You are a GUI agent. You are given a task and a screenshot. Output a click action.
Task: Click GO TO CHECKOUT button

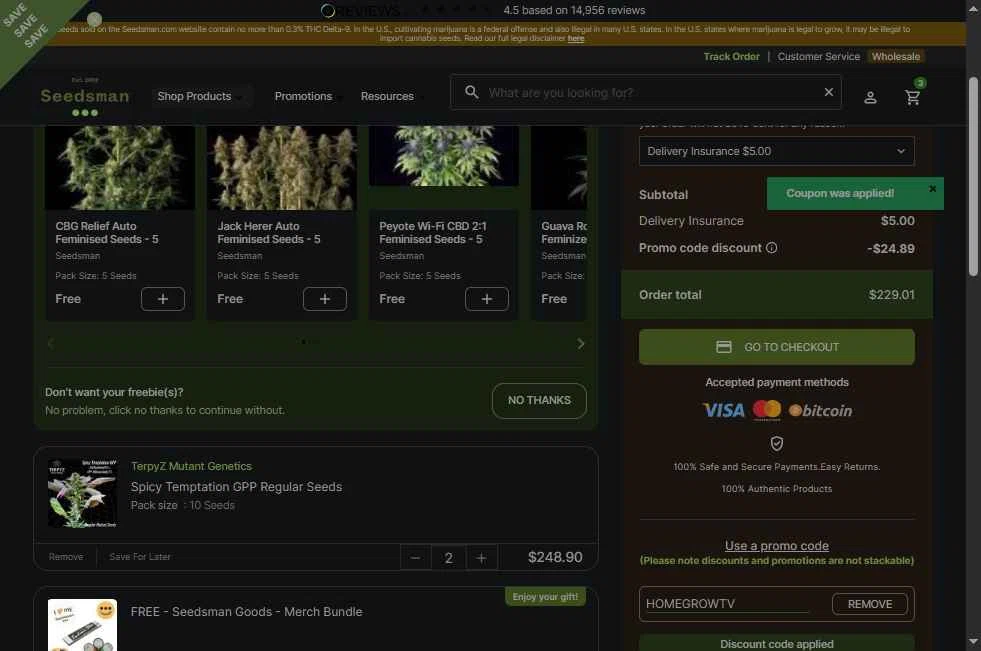[776, 347]
